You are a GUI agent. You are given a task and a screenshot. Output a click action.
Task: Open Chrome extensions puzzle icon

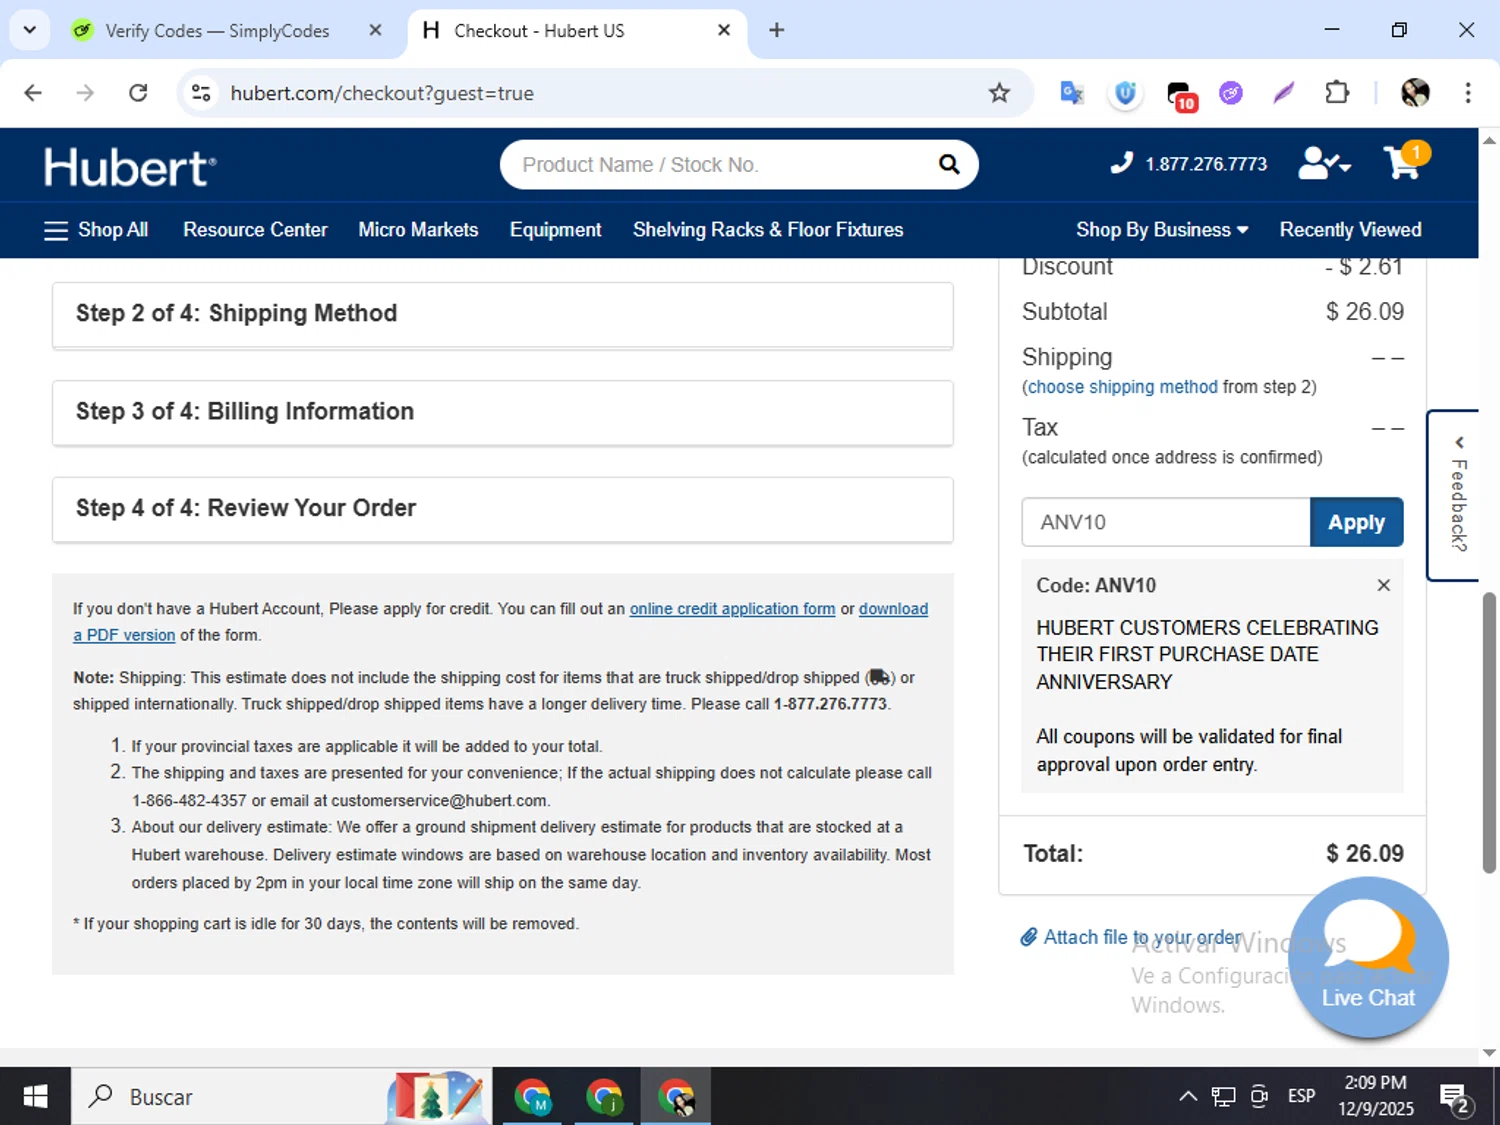[1336, 93]
